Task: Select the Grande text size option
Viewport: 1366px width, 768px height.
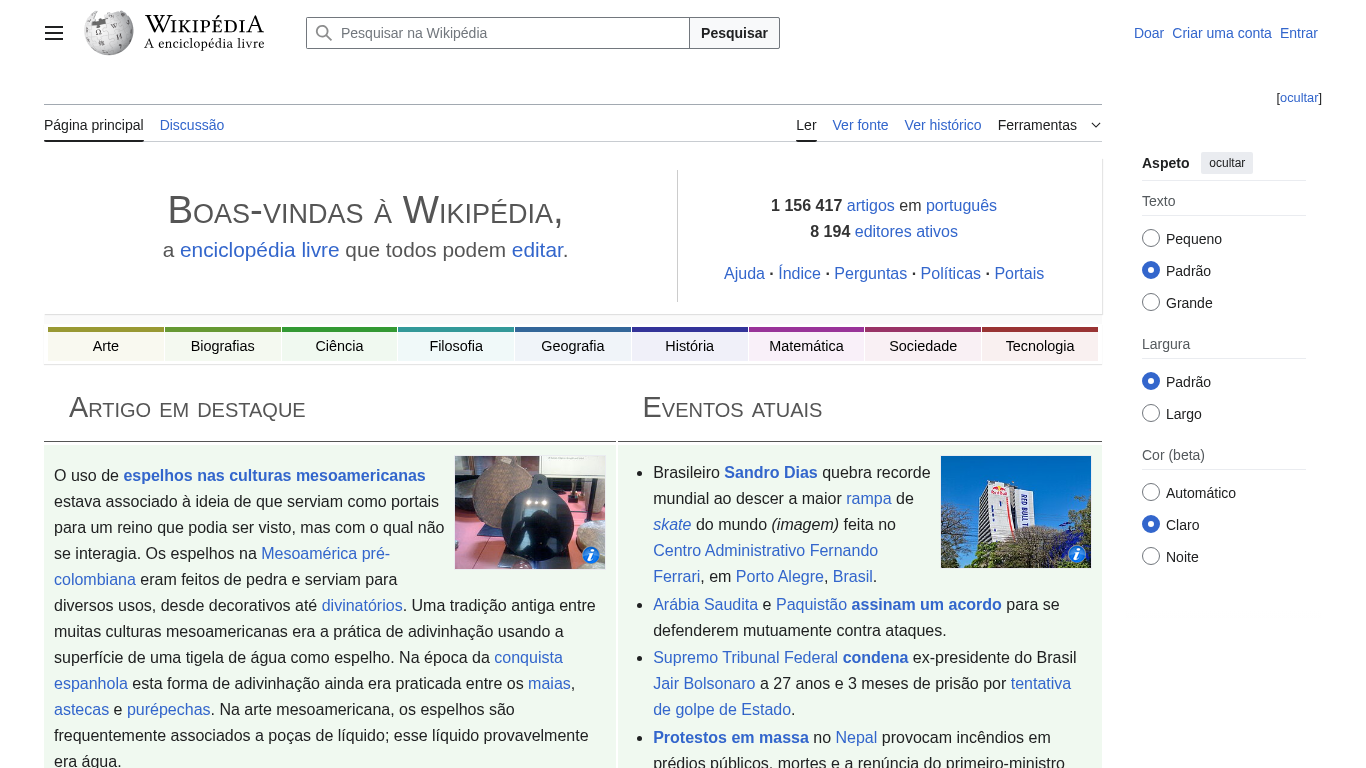Action: click(x=1151, y=303)
